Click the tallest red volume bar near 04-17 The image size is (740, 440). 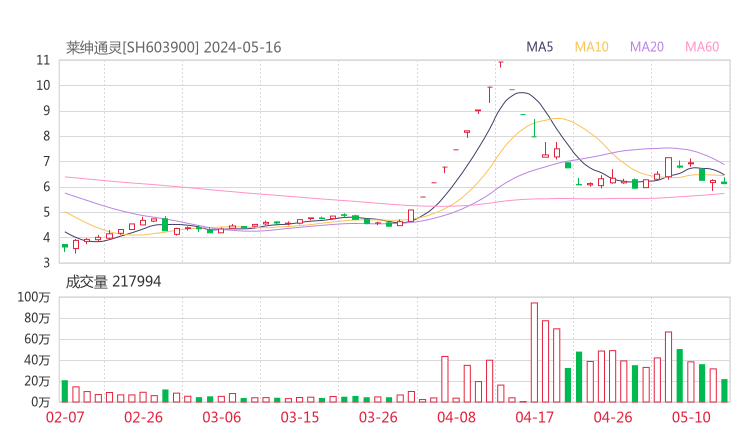point(534,353)
